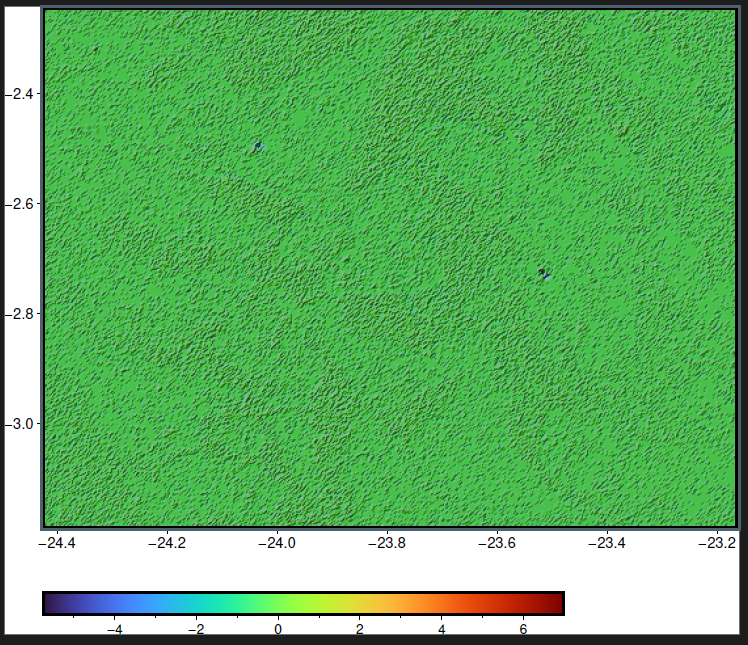This screenshot has width=748, height=645.
Task: Click the y-axis label −2.8
Action: tap(19, 314)
